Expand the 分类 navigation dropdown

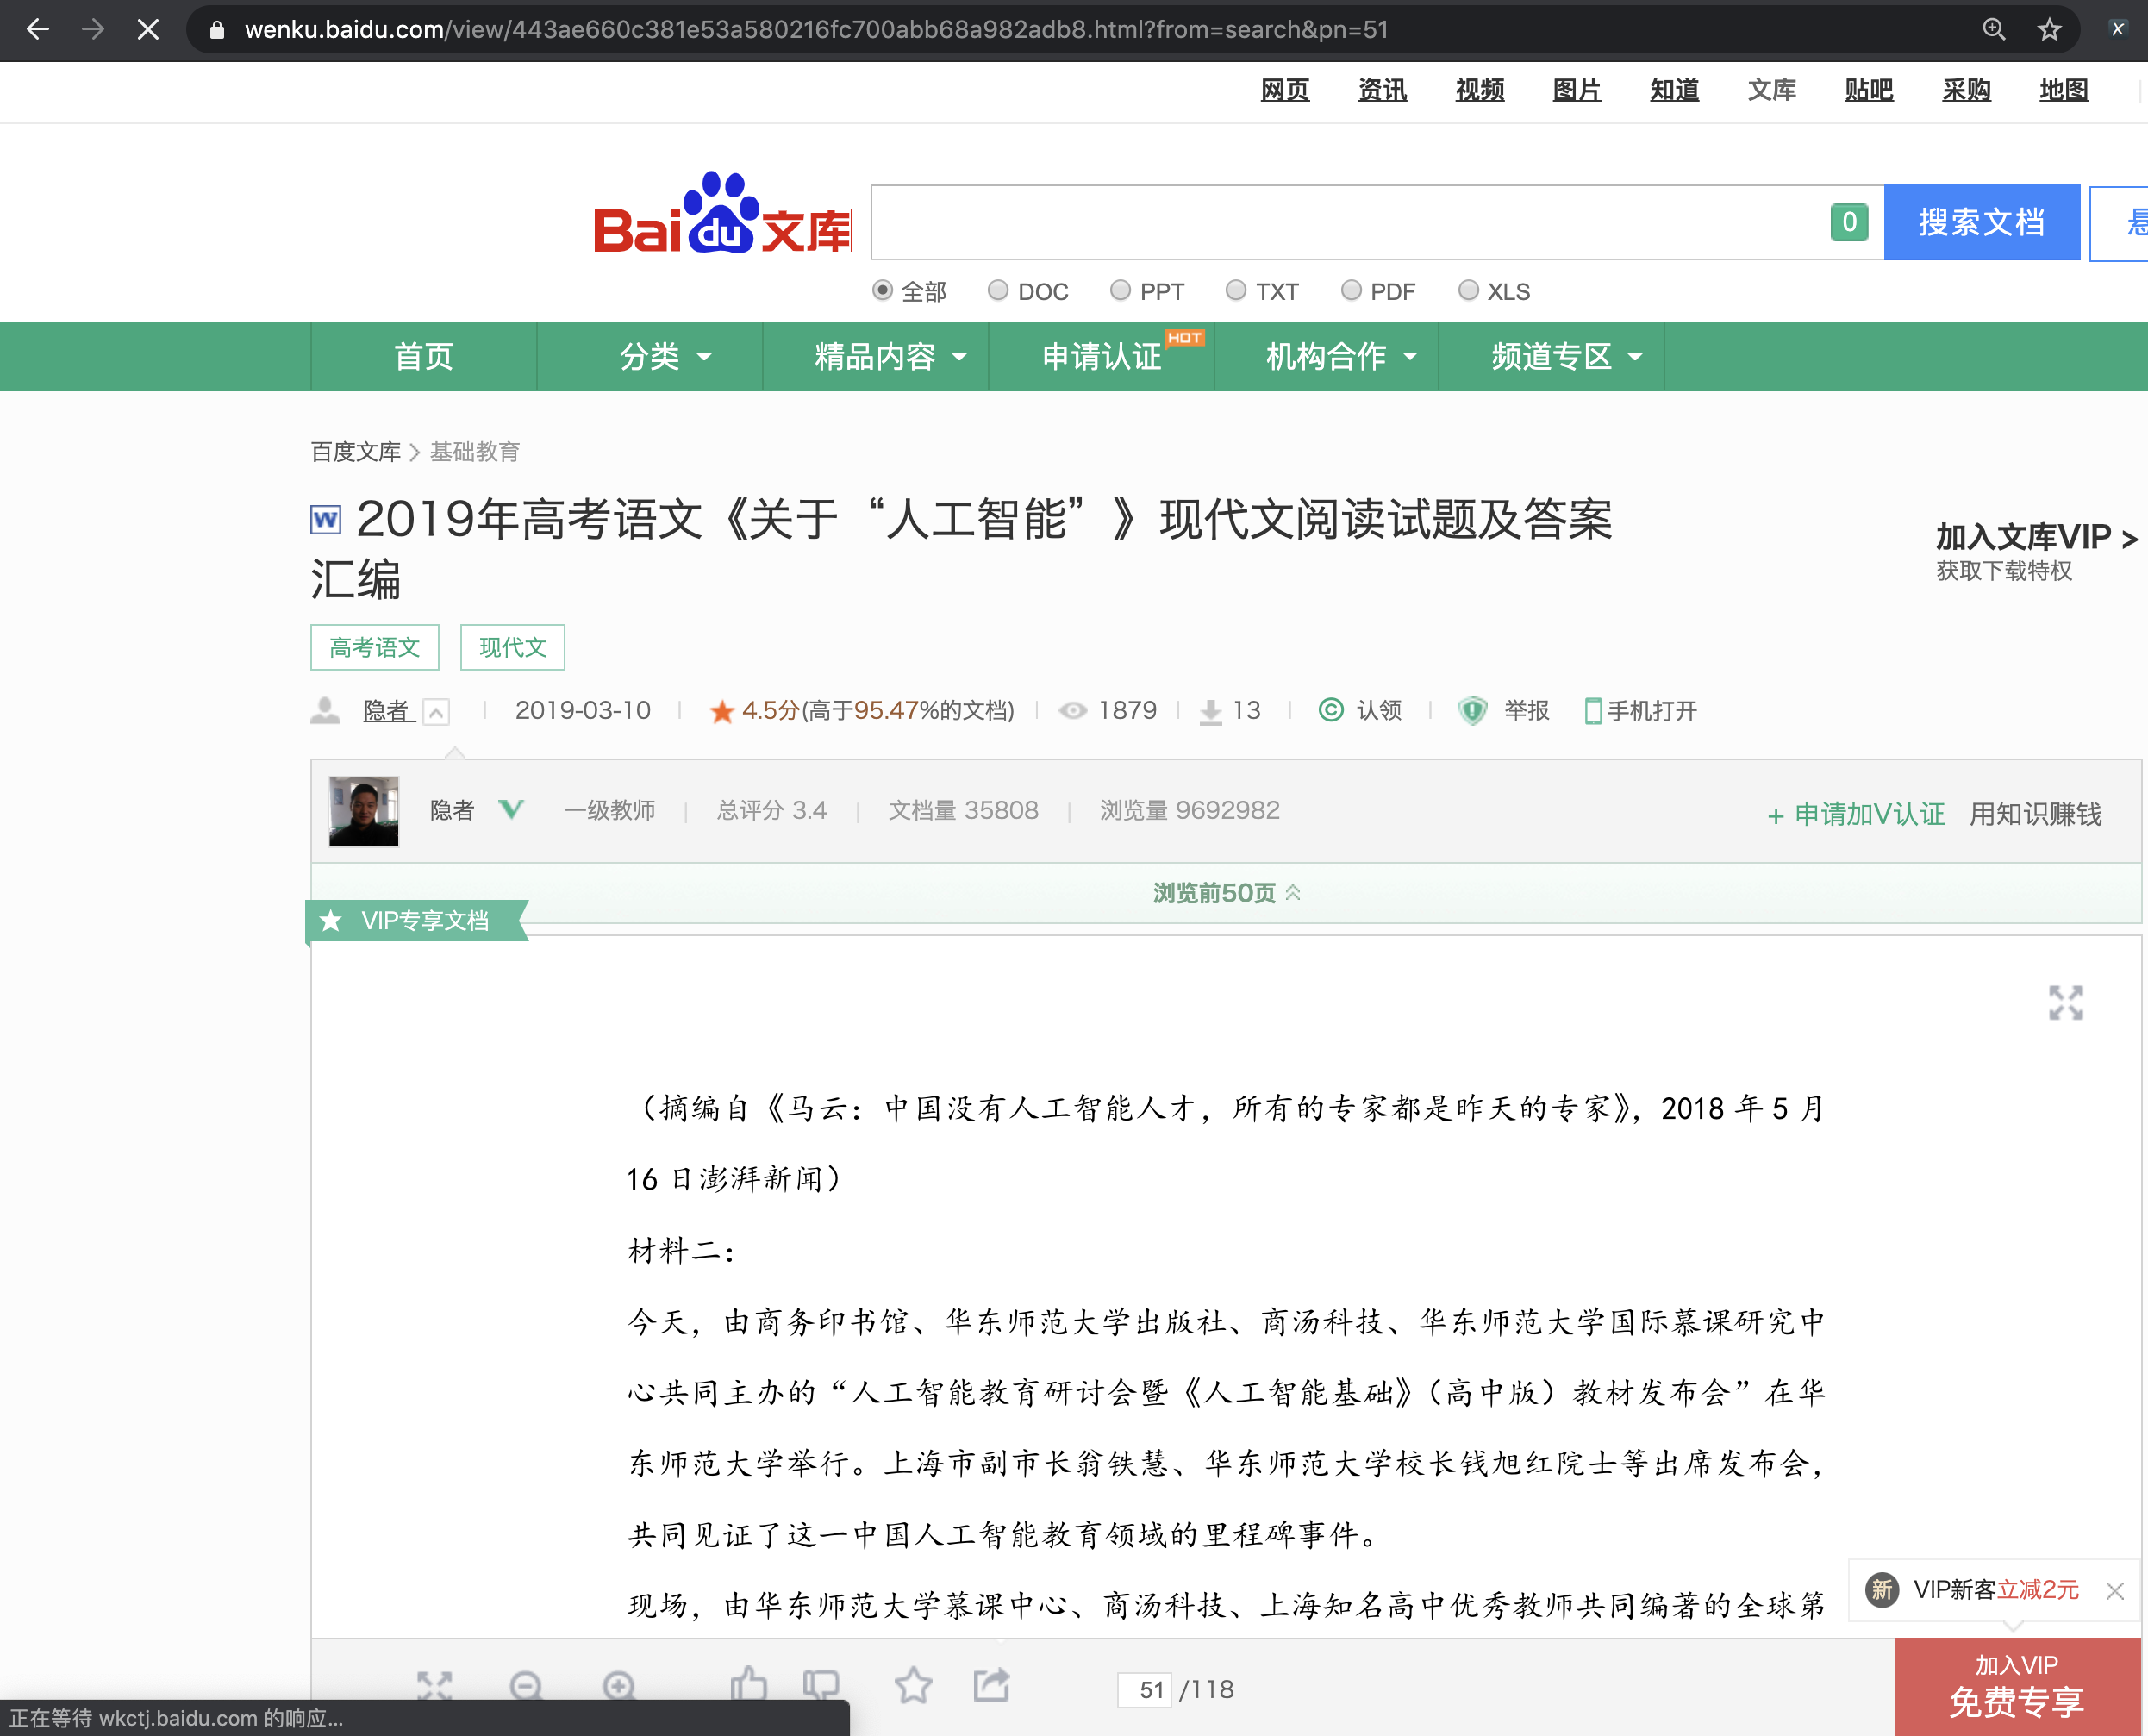pos(664,356)
